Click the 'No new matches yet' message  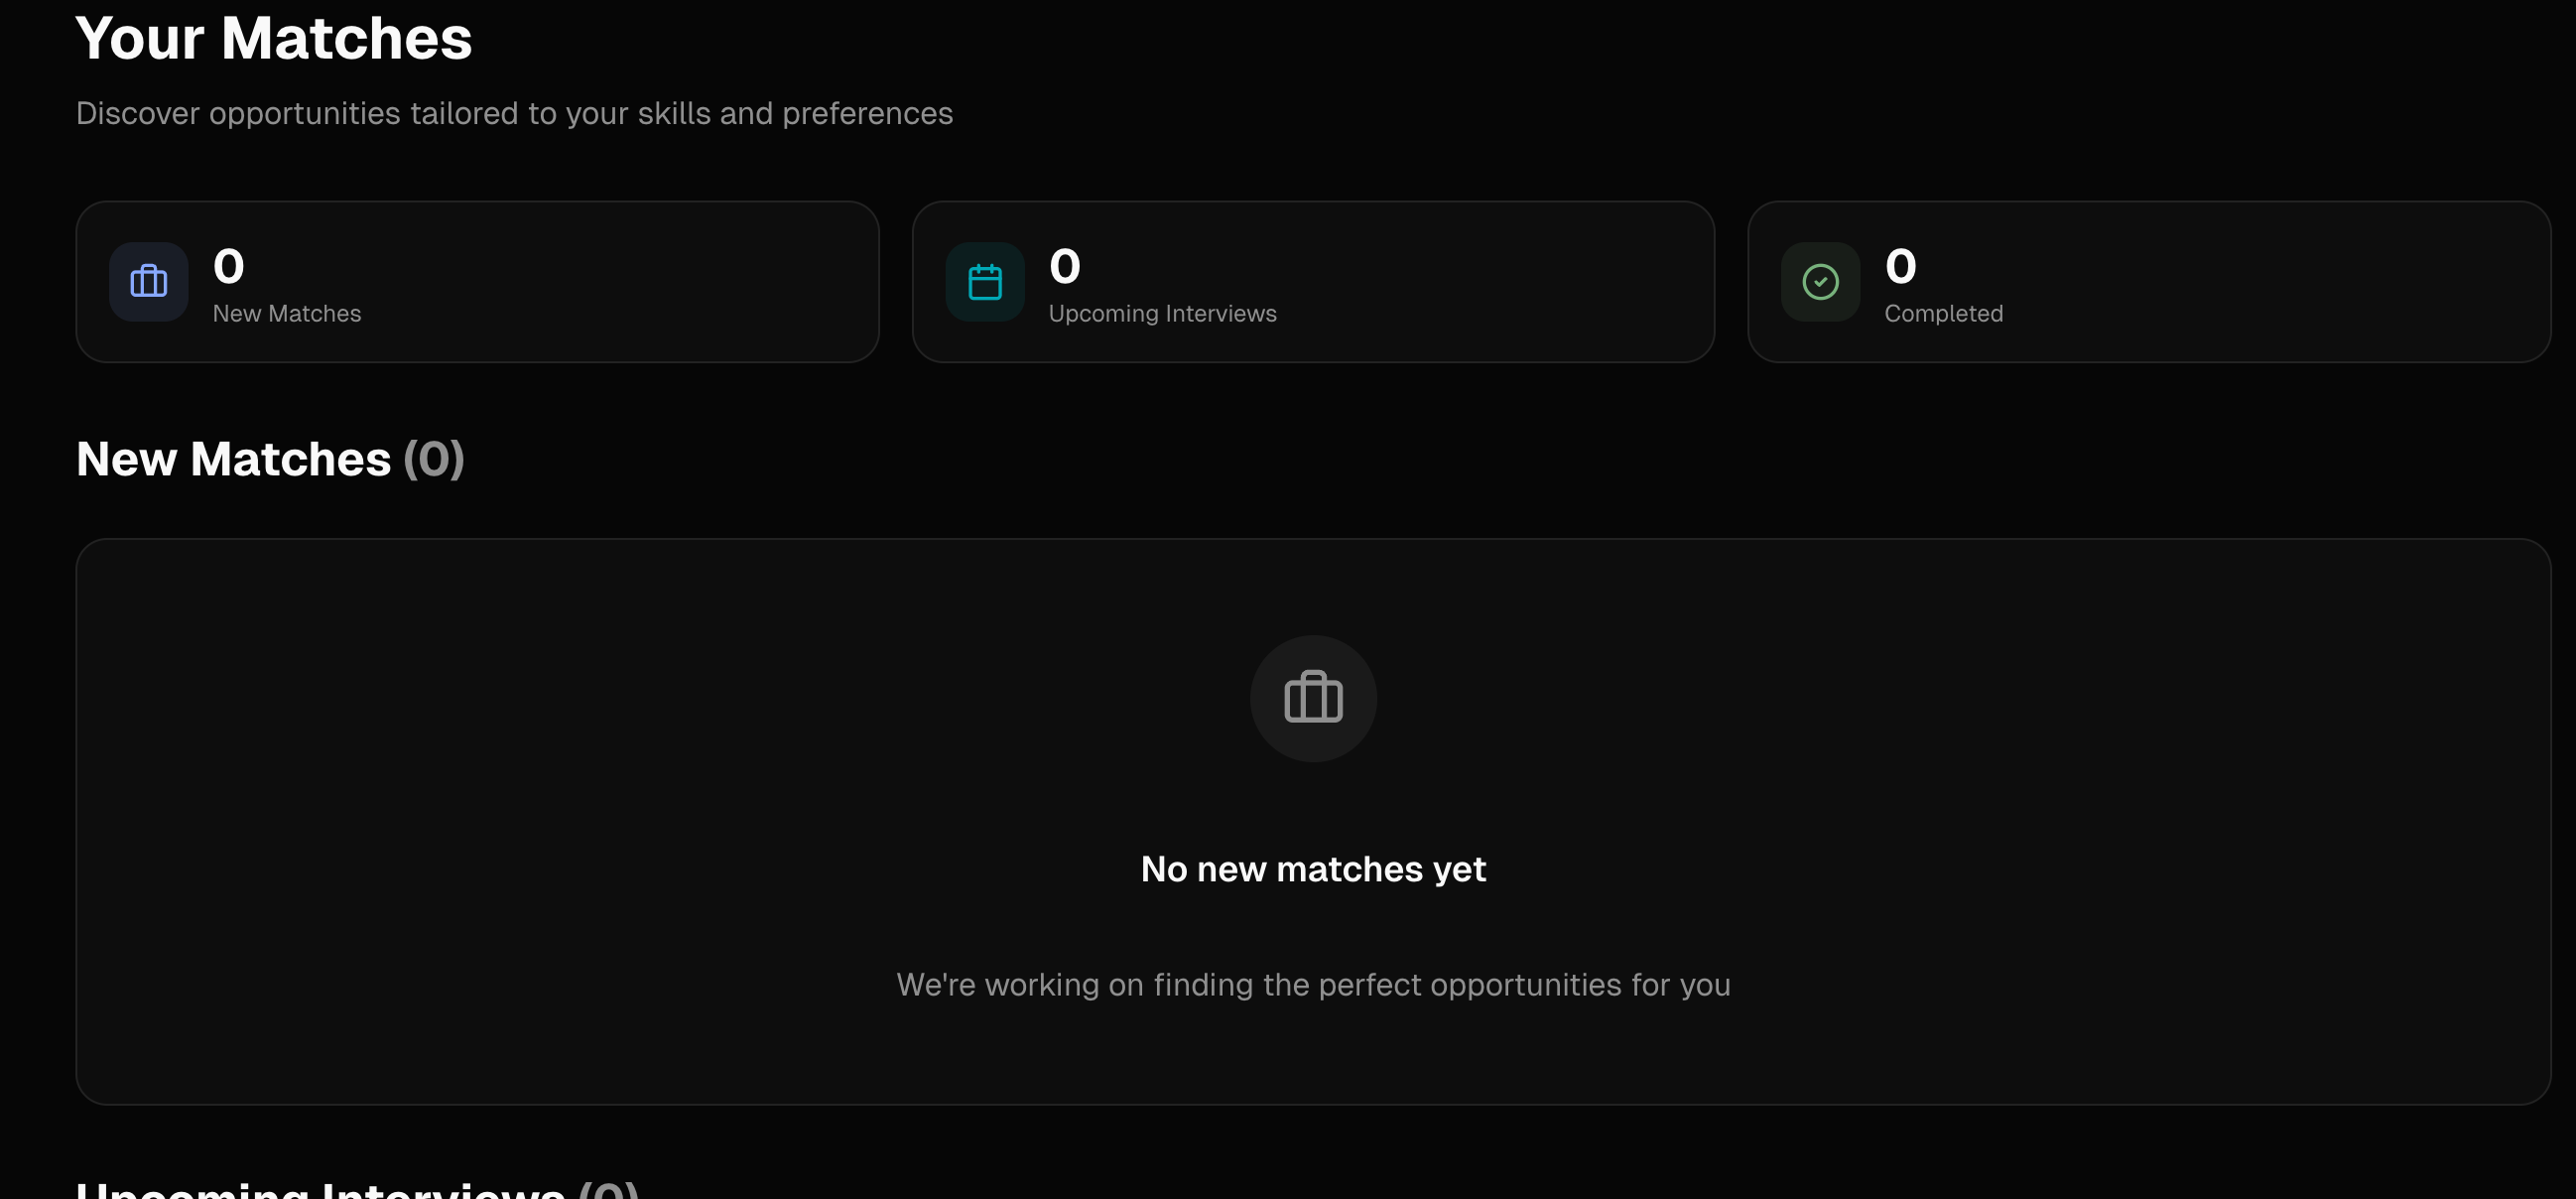point(1313,869)
